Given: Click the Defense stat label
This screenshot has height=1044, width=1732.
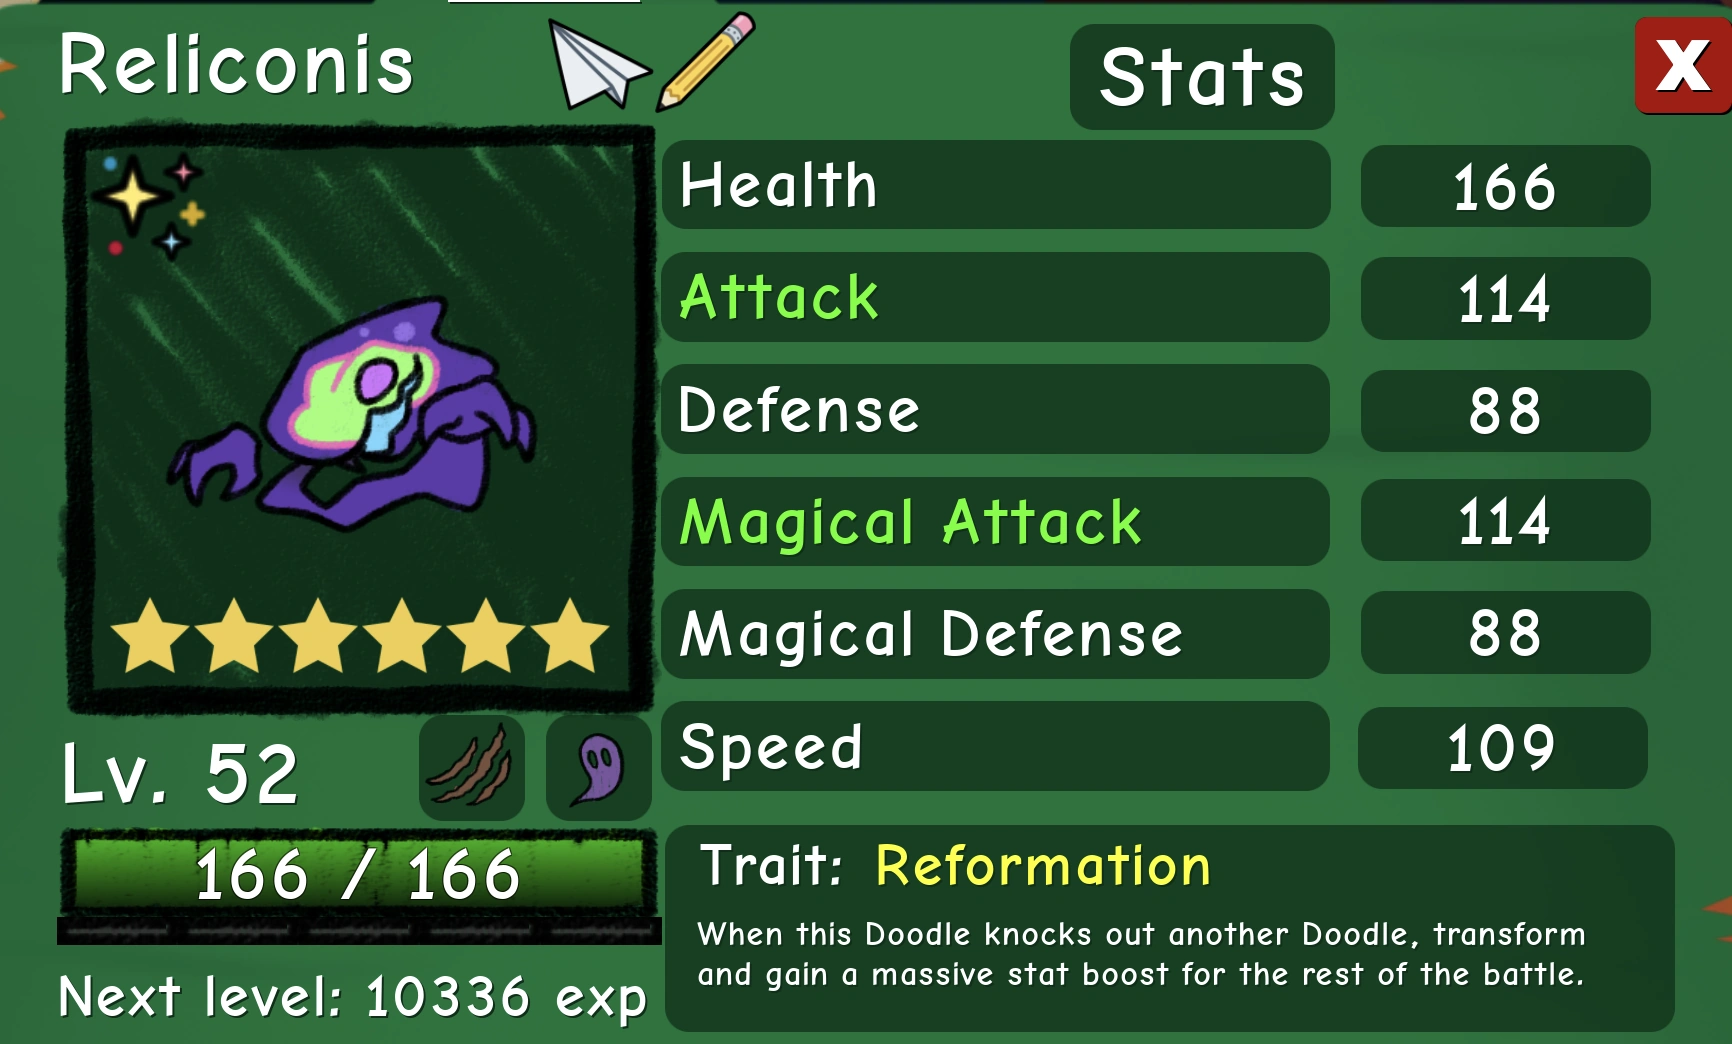Looking at the screenshot, I should click(799, 410).
